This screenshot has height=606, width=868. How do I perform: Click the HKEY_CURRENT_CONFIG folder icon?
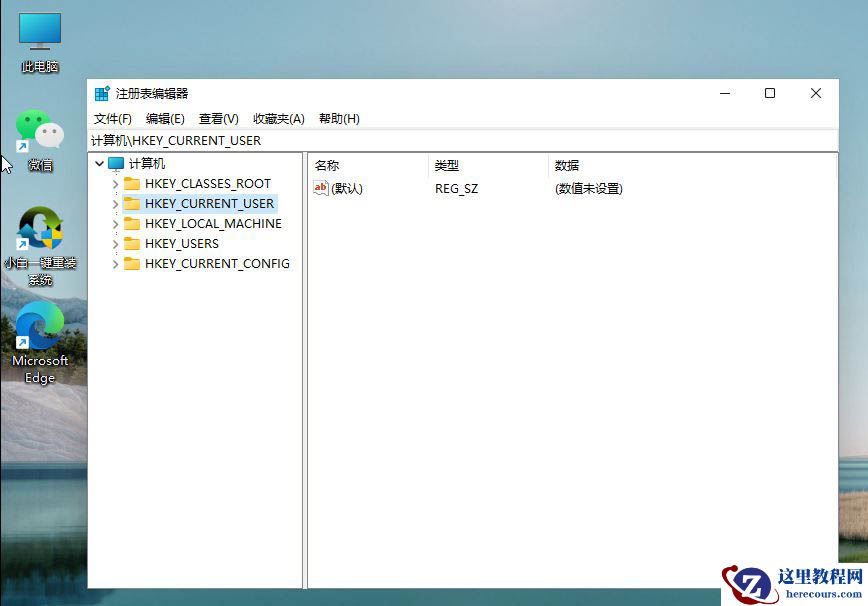point(133,263)
